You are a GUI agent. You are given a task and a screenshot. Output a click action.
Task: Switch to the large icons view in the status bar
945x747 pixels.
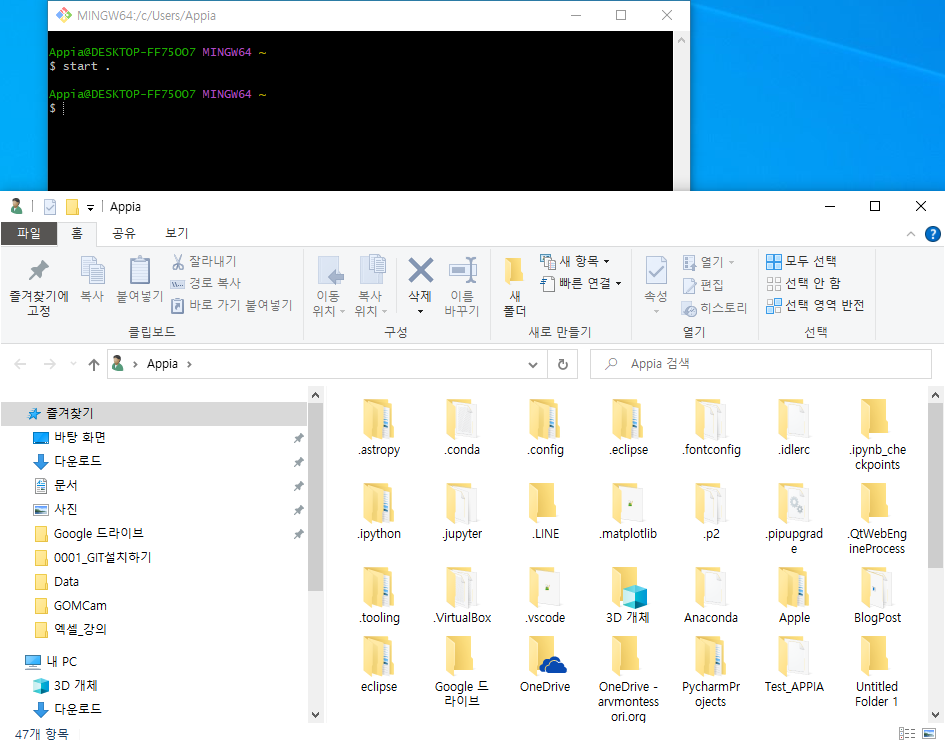click(929, 733)
